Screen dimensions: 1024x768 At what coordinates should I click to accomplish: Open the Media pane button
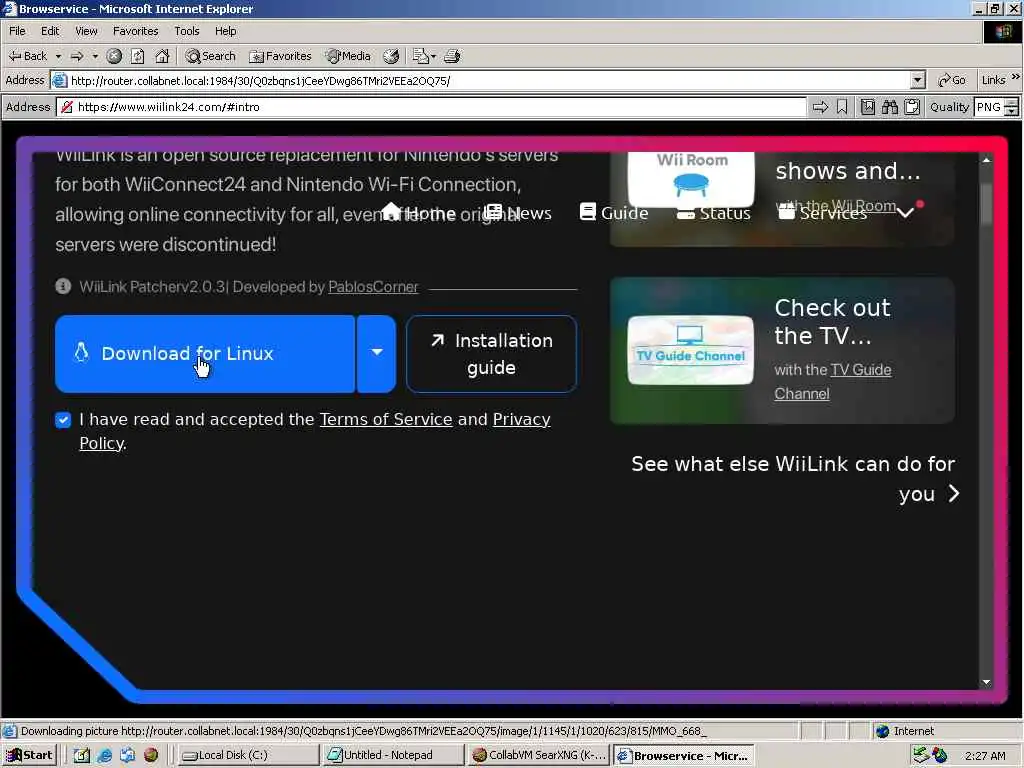tap(348, 56)
